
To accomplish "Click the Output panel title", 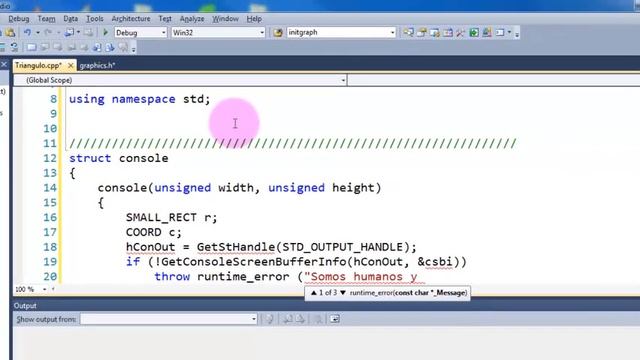I will (25, 306).
